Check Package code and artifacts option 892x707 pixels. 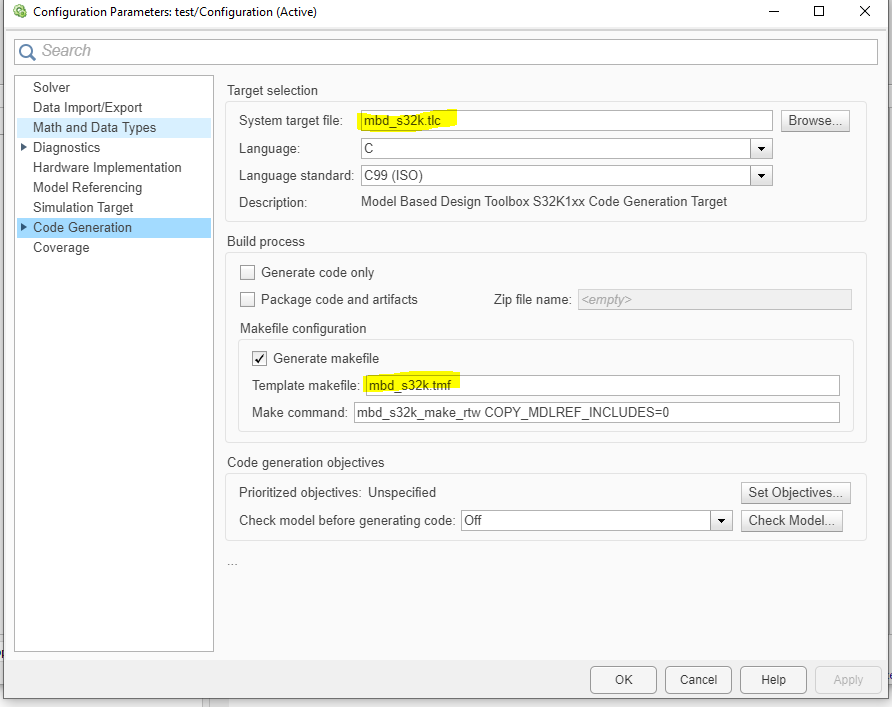click(248, 299)
